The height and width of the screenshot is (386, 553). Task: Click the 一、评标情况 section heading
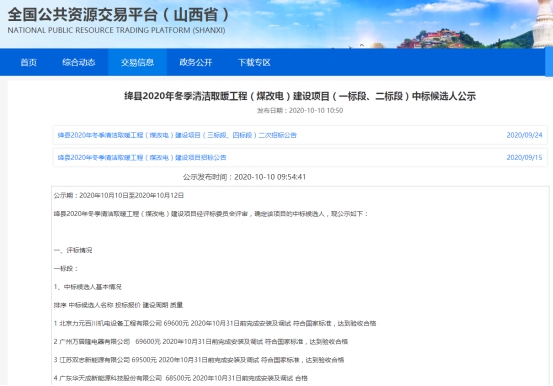pos(73,250)
